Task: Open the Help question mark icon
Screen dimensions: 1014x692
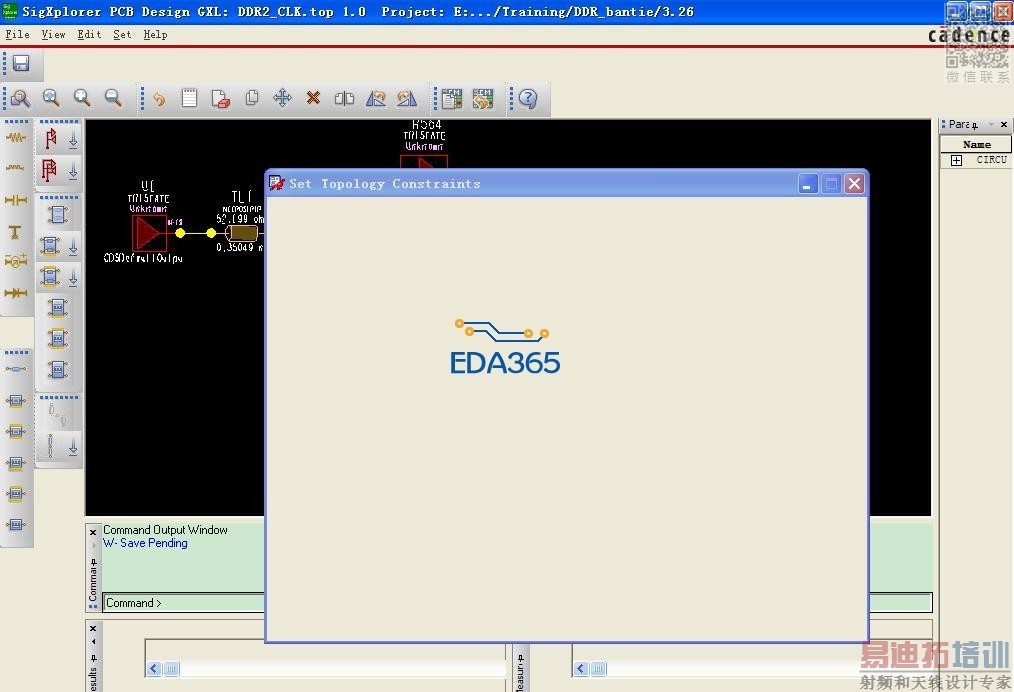Action: point(528,98)
